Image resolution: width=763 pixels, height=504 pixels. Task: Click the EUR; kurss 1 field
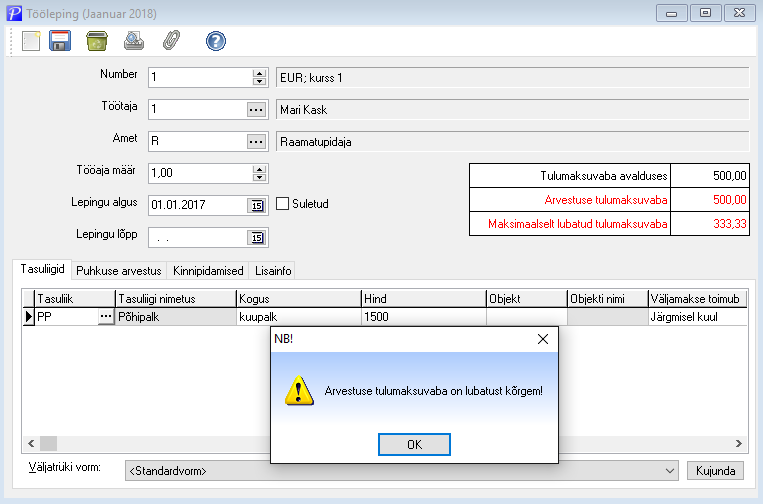tap(512, 77)
